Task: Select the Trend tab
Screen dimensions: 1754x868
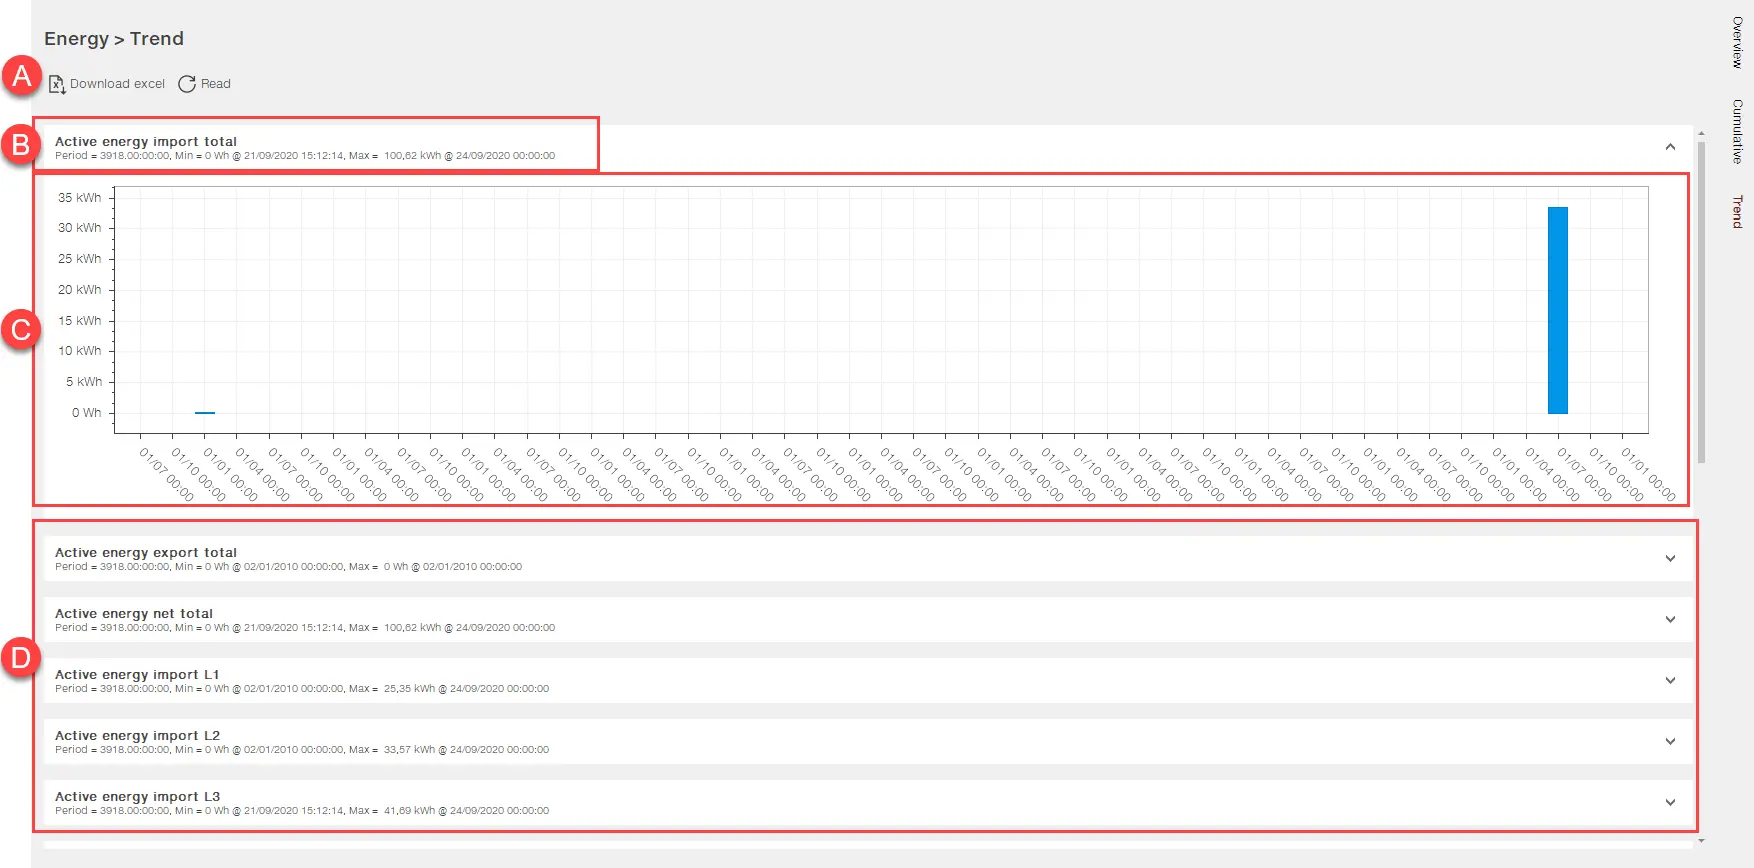Action: coord(1737,211)
